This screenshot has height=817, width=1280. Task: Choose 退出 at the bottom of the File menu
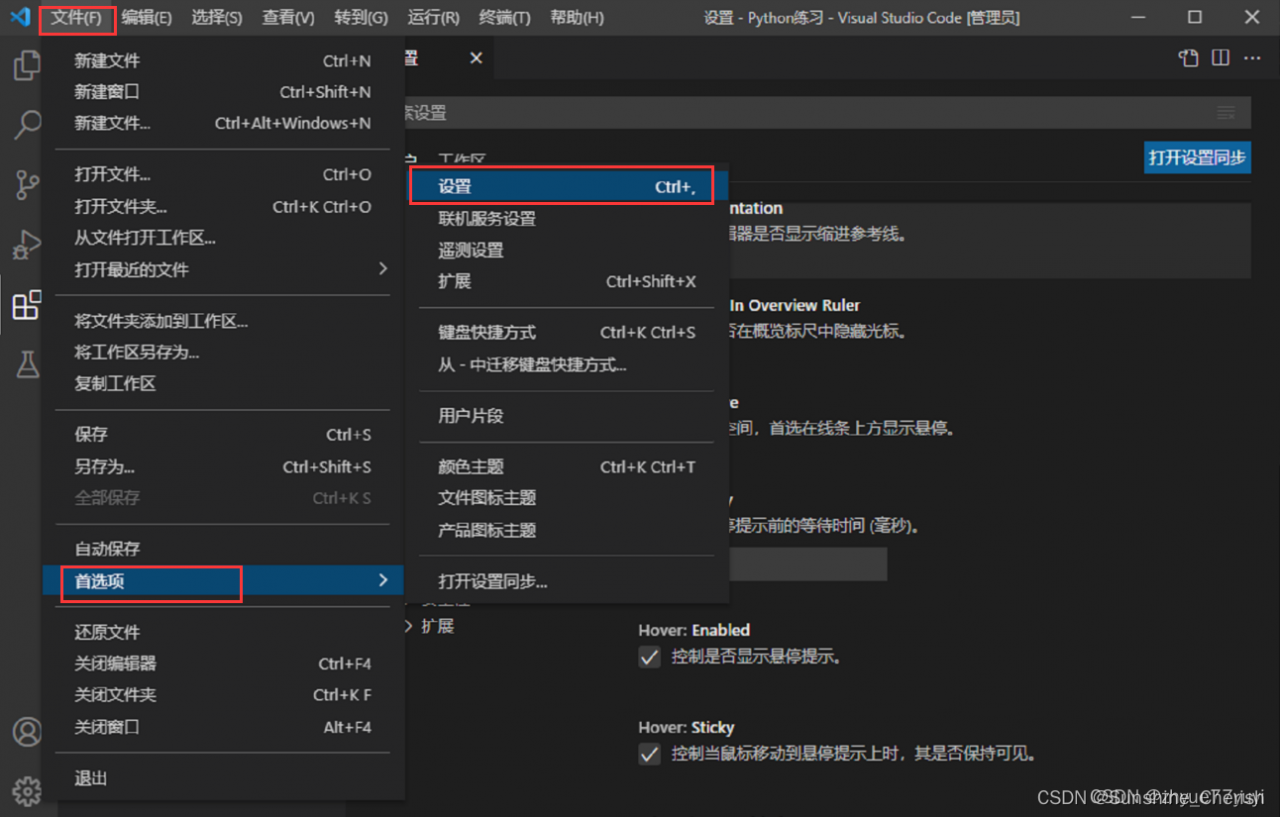[x=223, y=778]
